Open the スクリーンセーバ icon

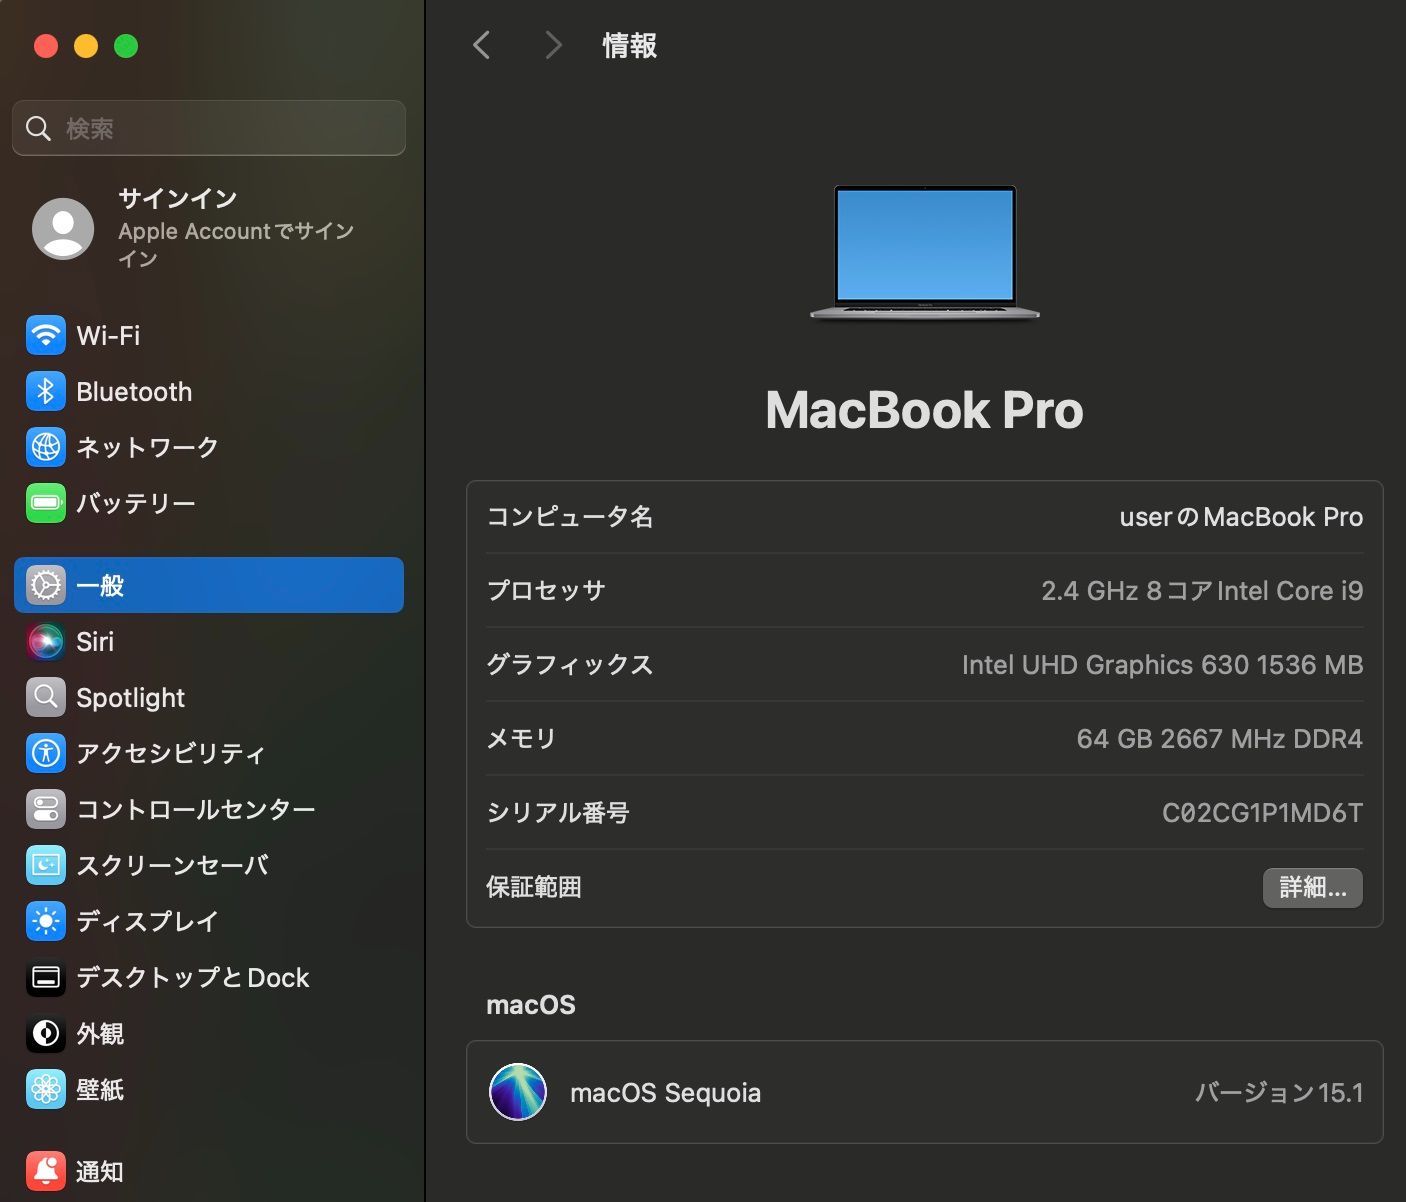46,865
